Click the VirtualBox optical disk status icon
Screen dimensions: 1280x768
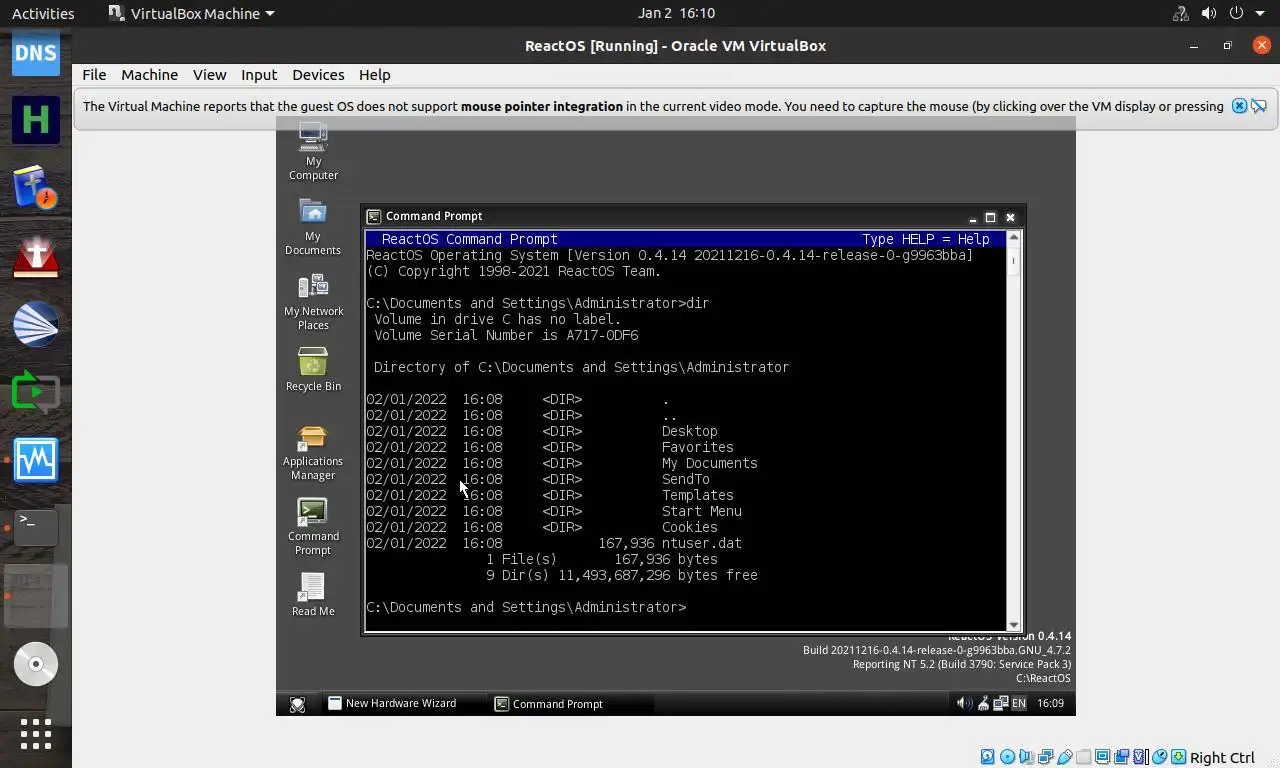click(1007, 757)
